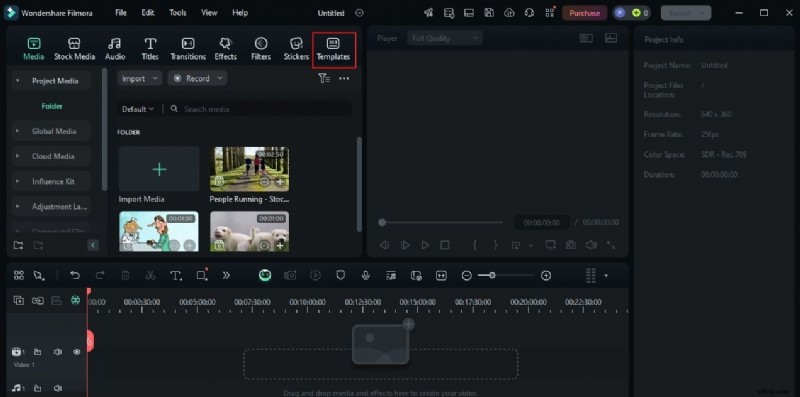The height and width of the screenshot is (397, 800).
Task: Add a new track in timeline header
Action: pos(18,301)
